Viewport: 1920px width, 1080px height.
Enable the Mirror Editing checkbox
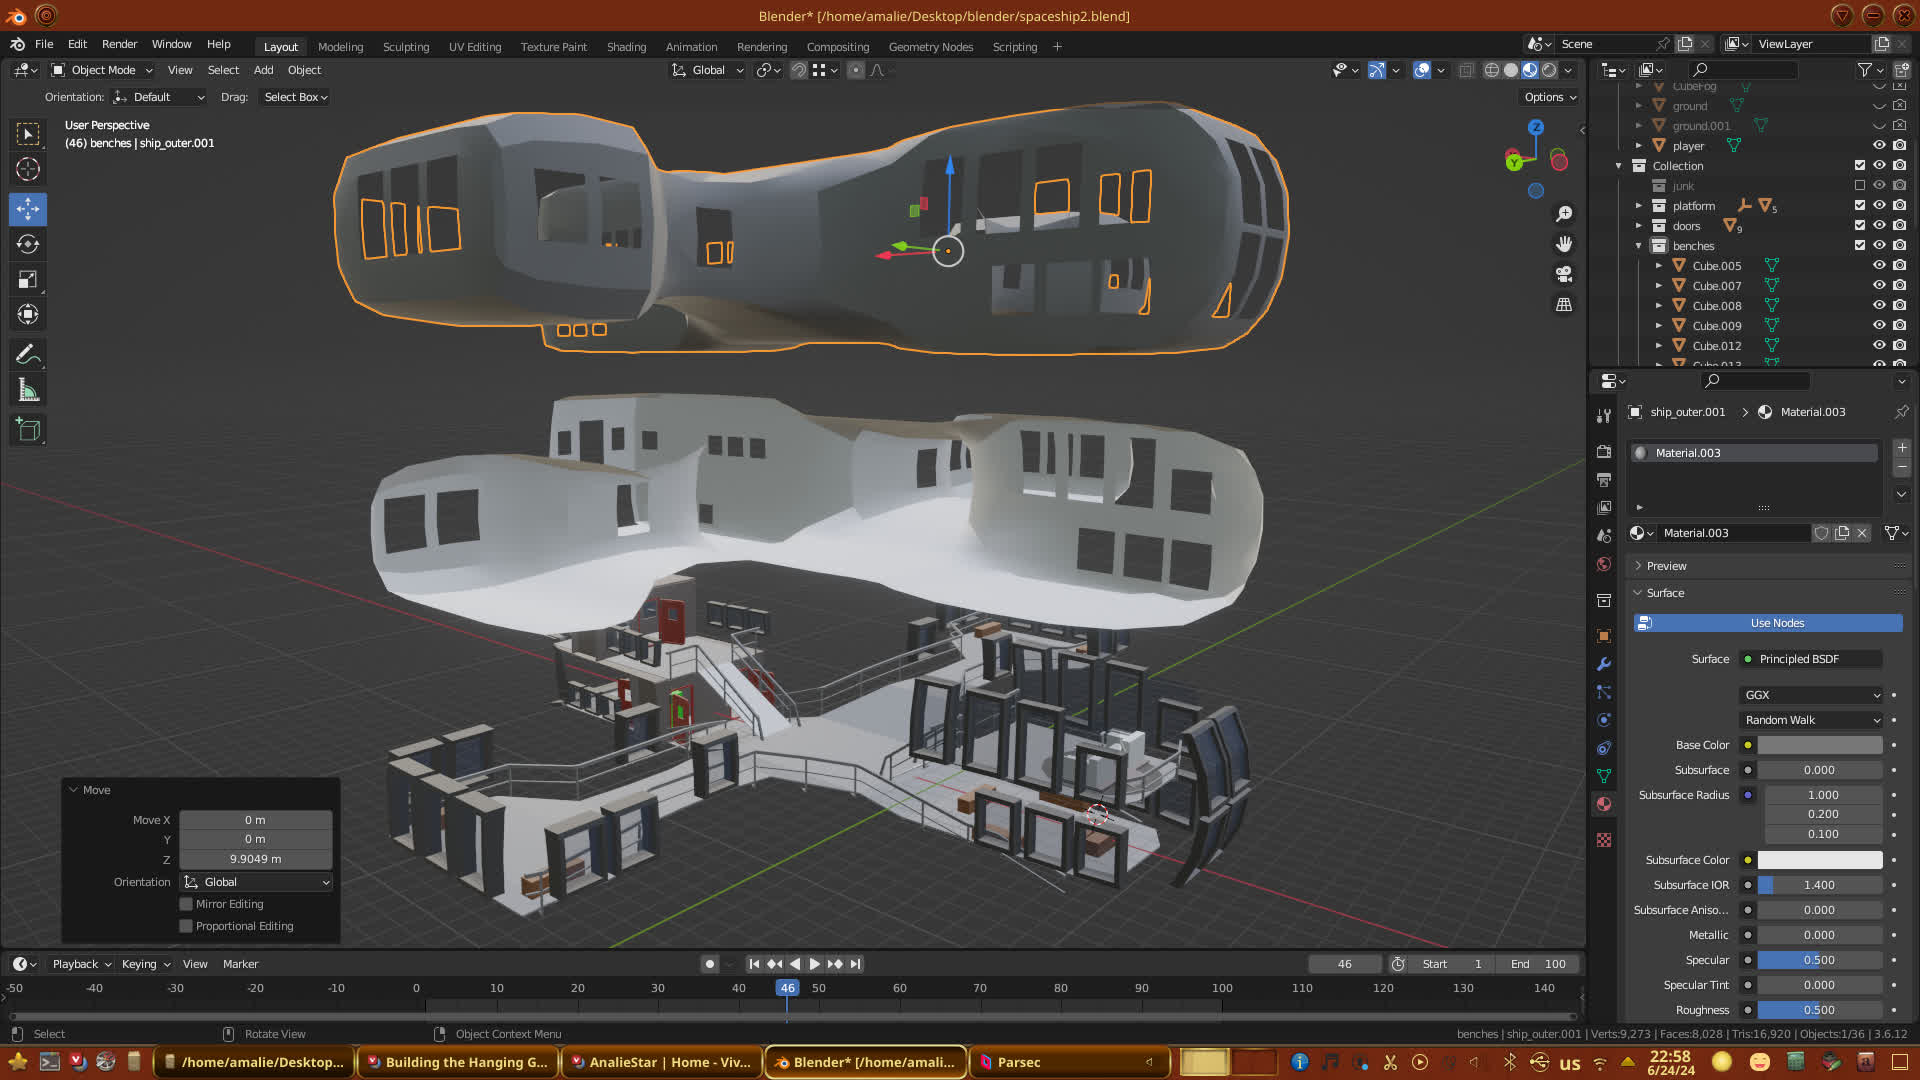point(186,904)
